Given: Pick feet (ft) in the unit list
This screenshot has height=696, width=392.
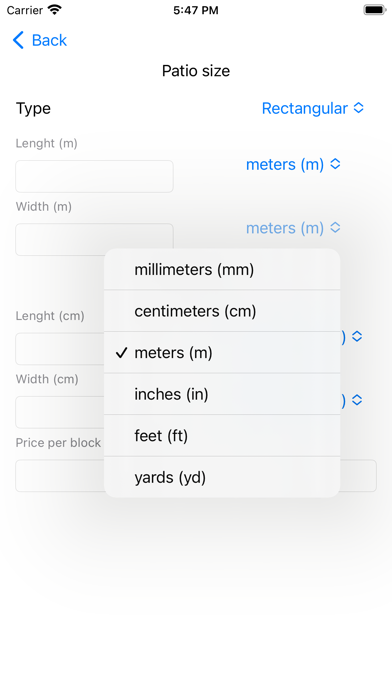Looking at the screenshot, I should coord(222,436).
